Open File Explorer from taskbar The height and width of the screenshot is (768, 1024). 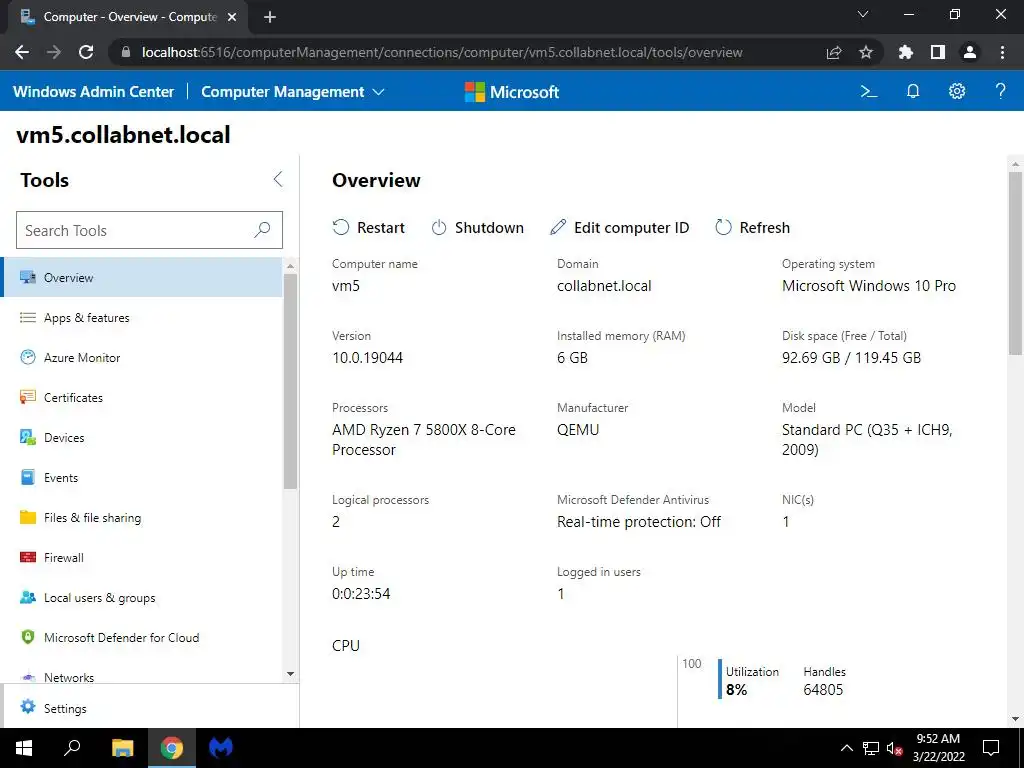point(122,748)
